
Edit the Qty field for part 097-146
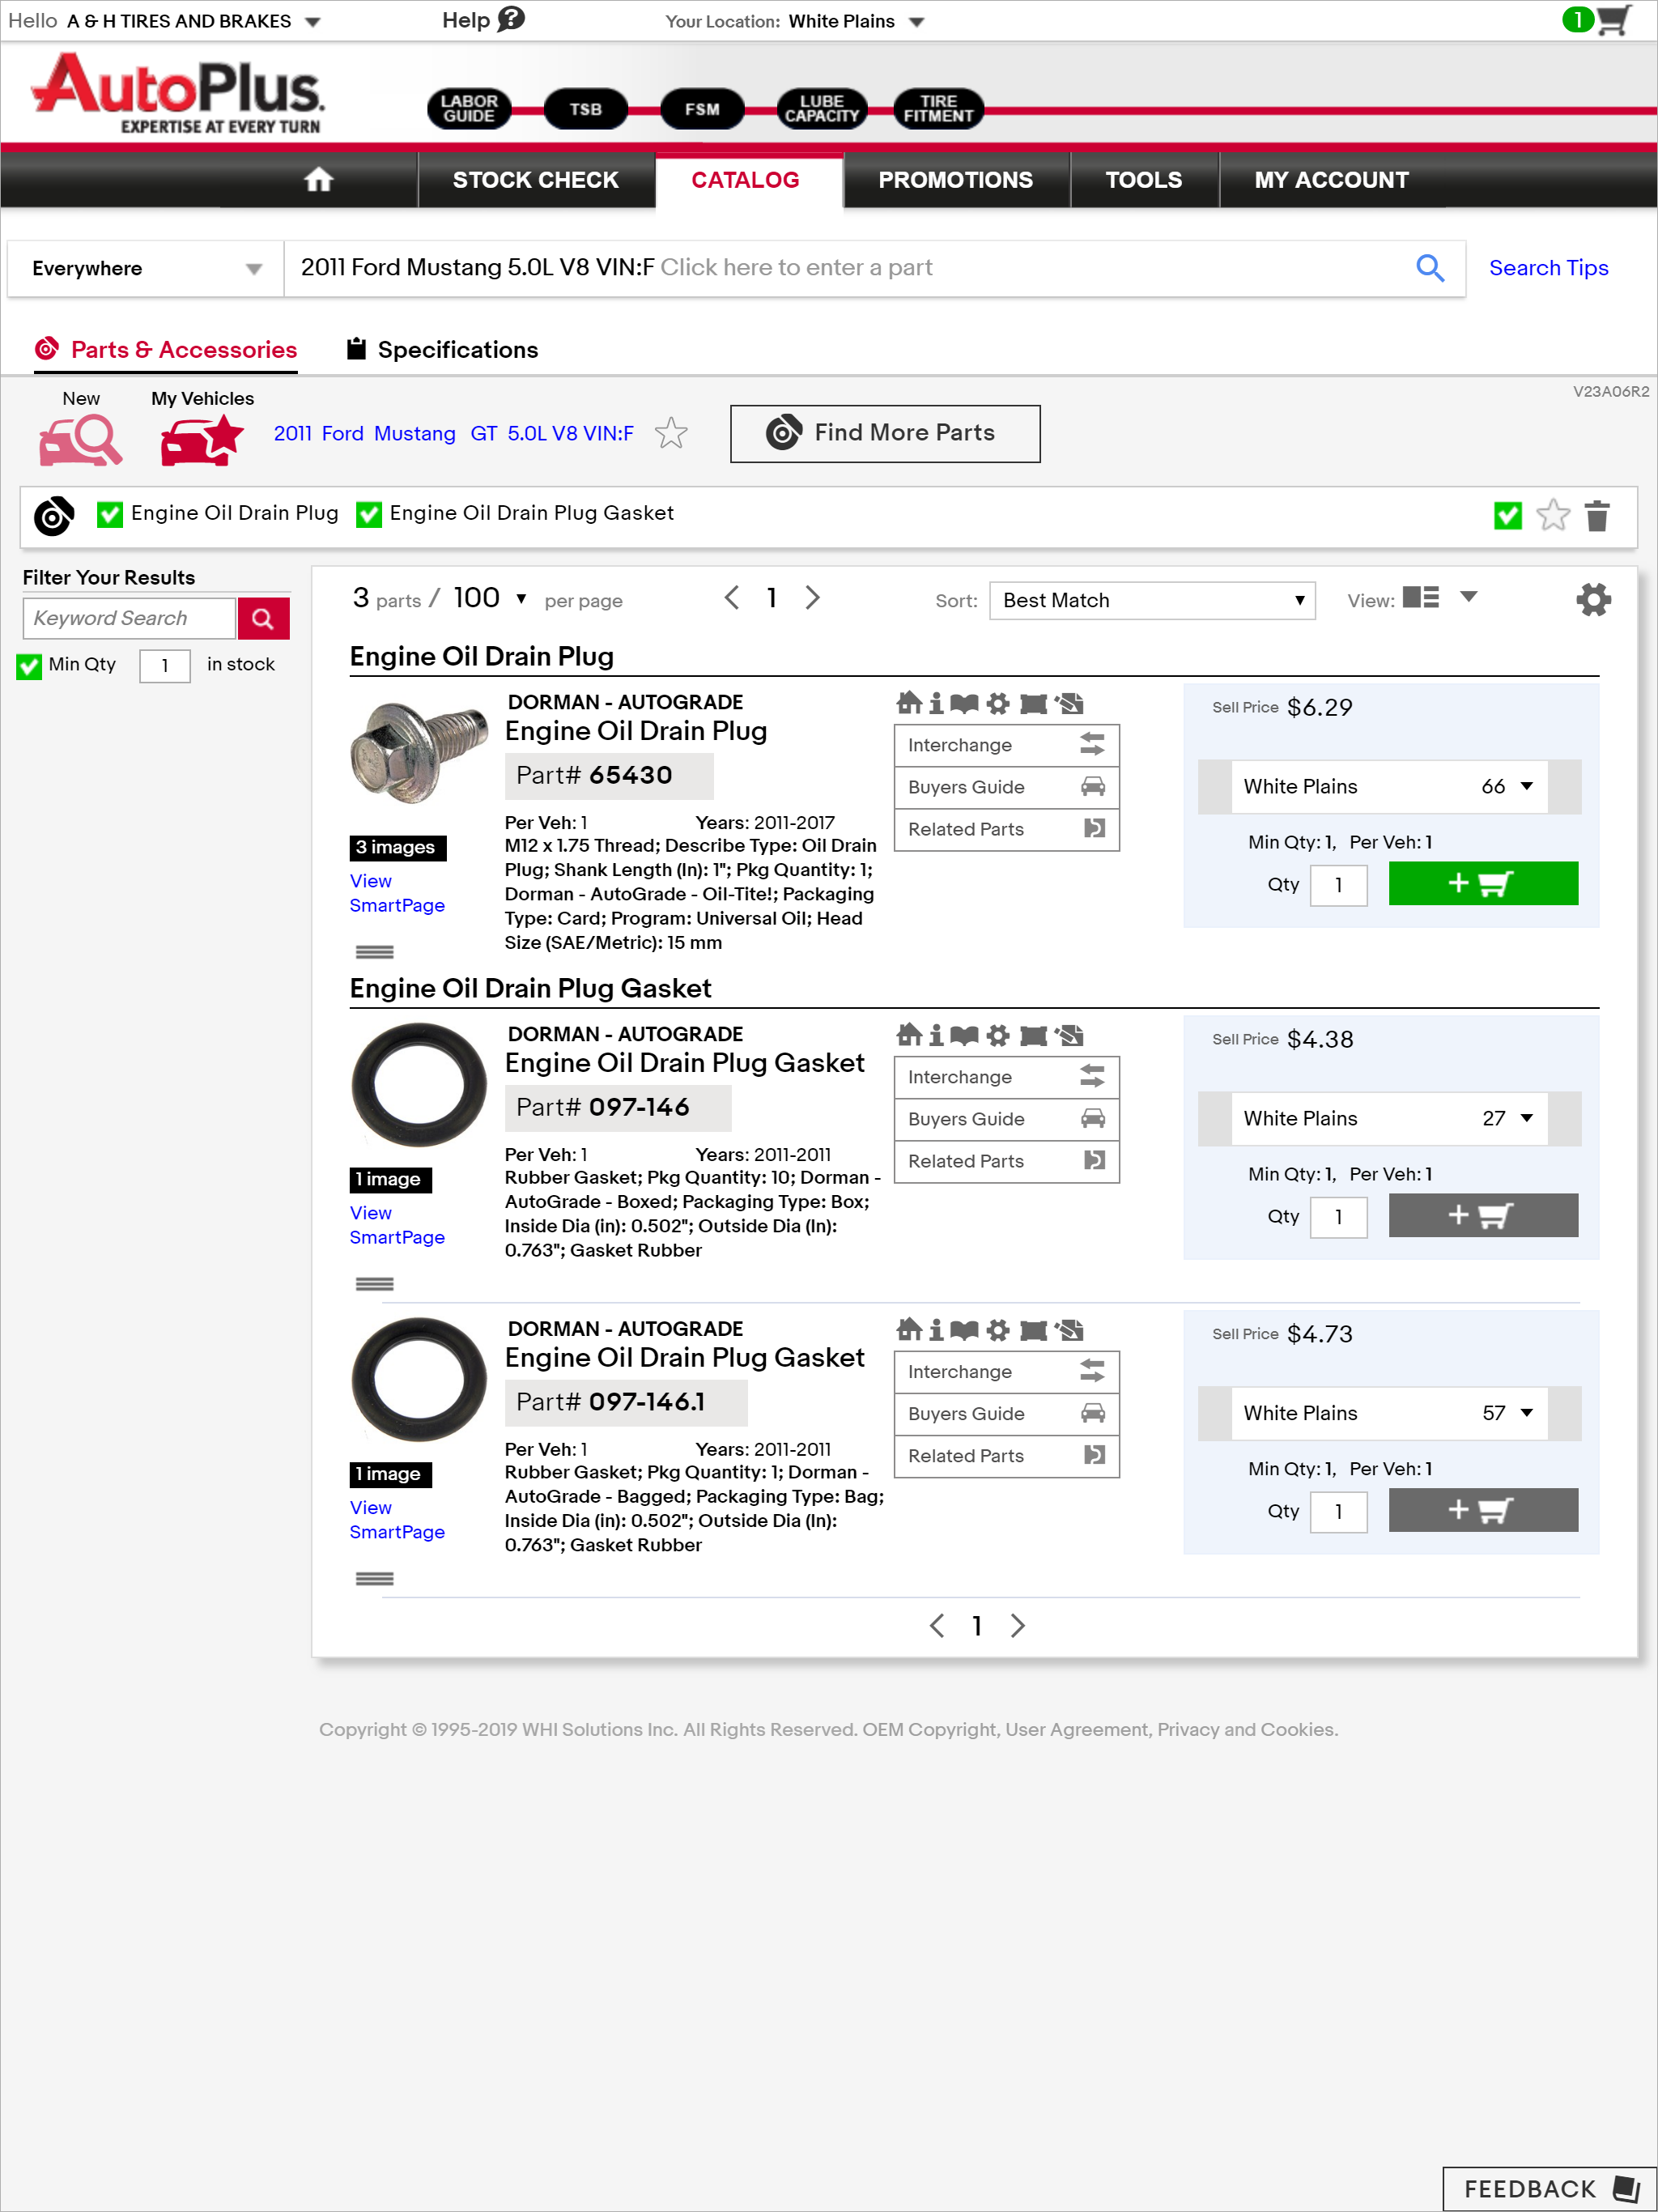(x=1338, y=1217)
